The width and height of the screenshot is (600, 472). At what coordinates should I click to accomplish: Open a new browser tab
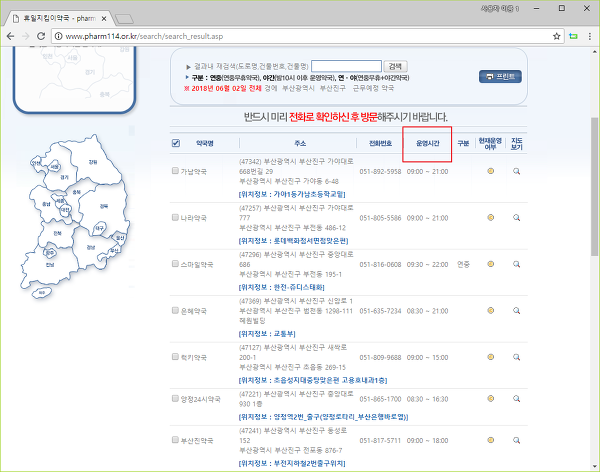pos(124,19)
